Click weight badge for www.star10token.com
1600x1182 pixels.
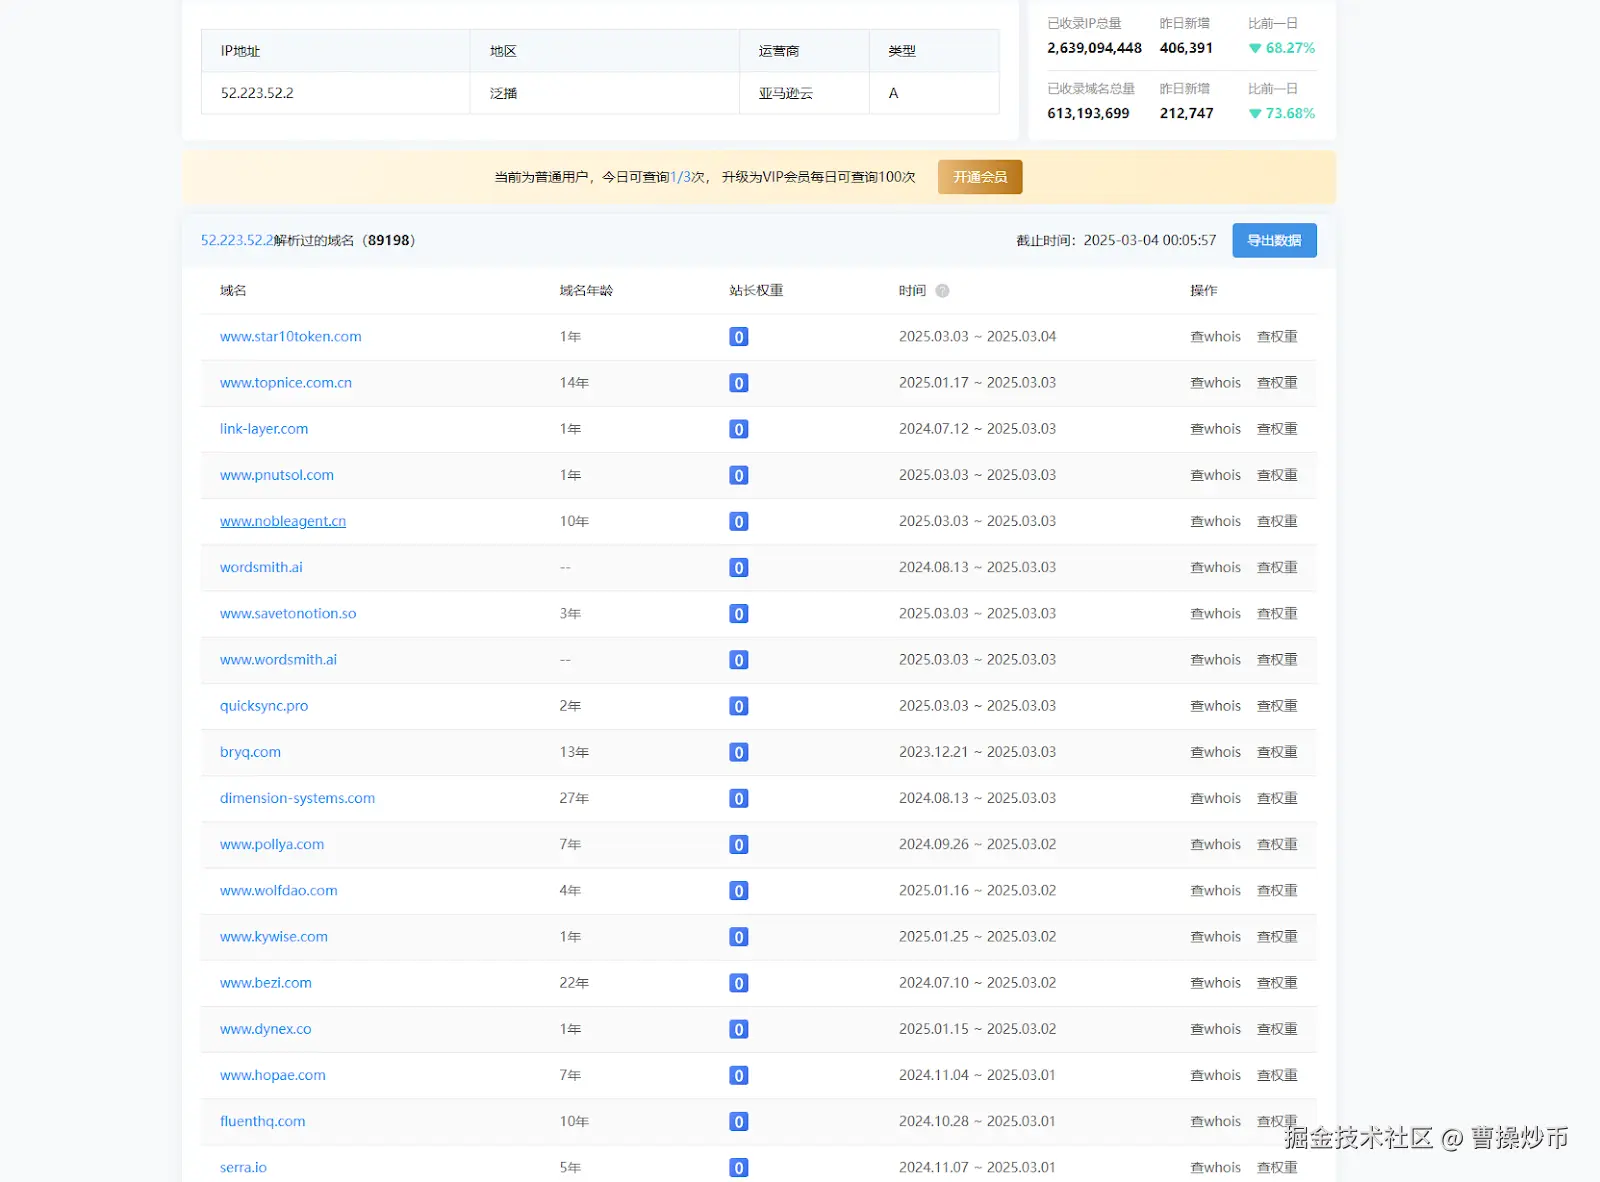point(739,337)
